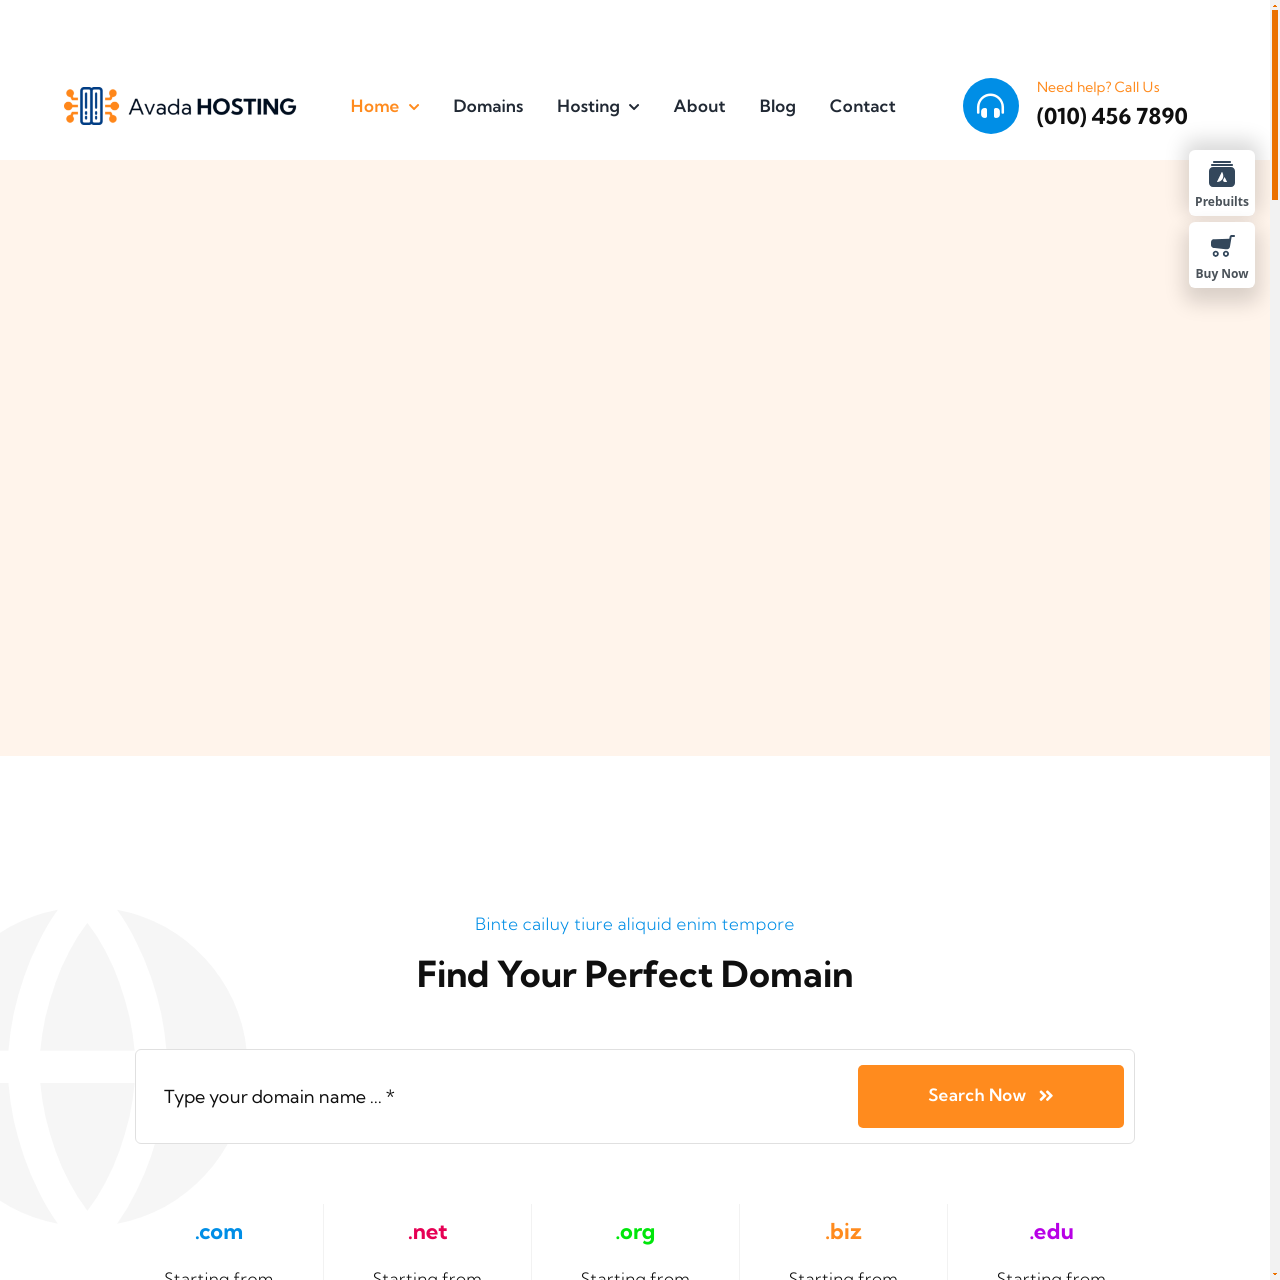Expand the Home menu chevron
The image size is (1280, 1280).
(414, 107)
